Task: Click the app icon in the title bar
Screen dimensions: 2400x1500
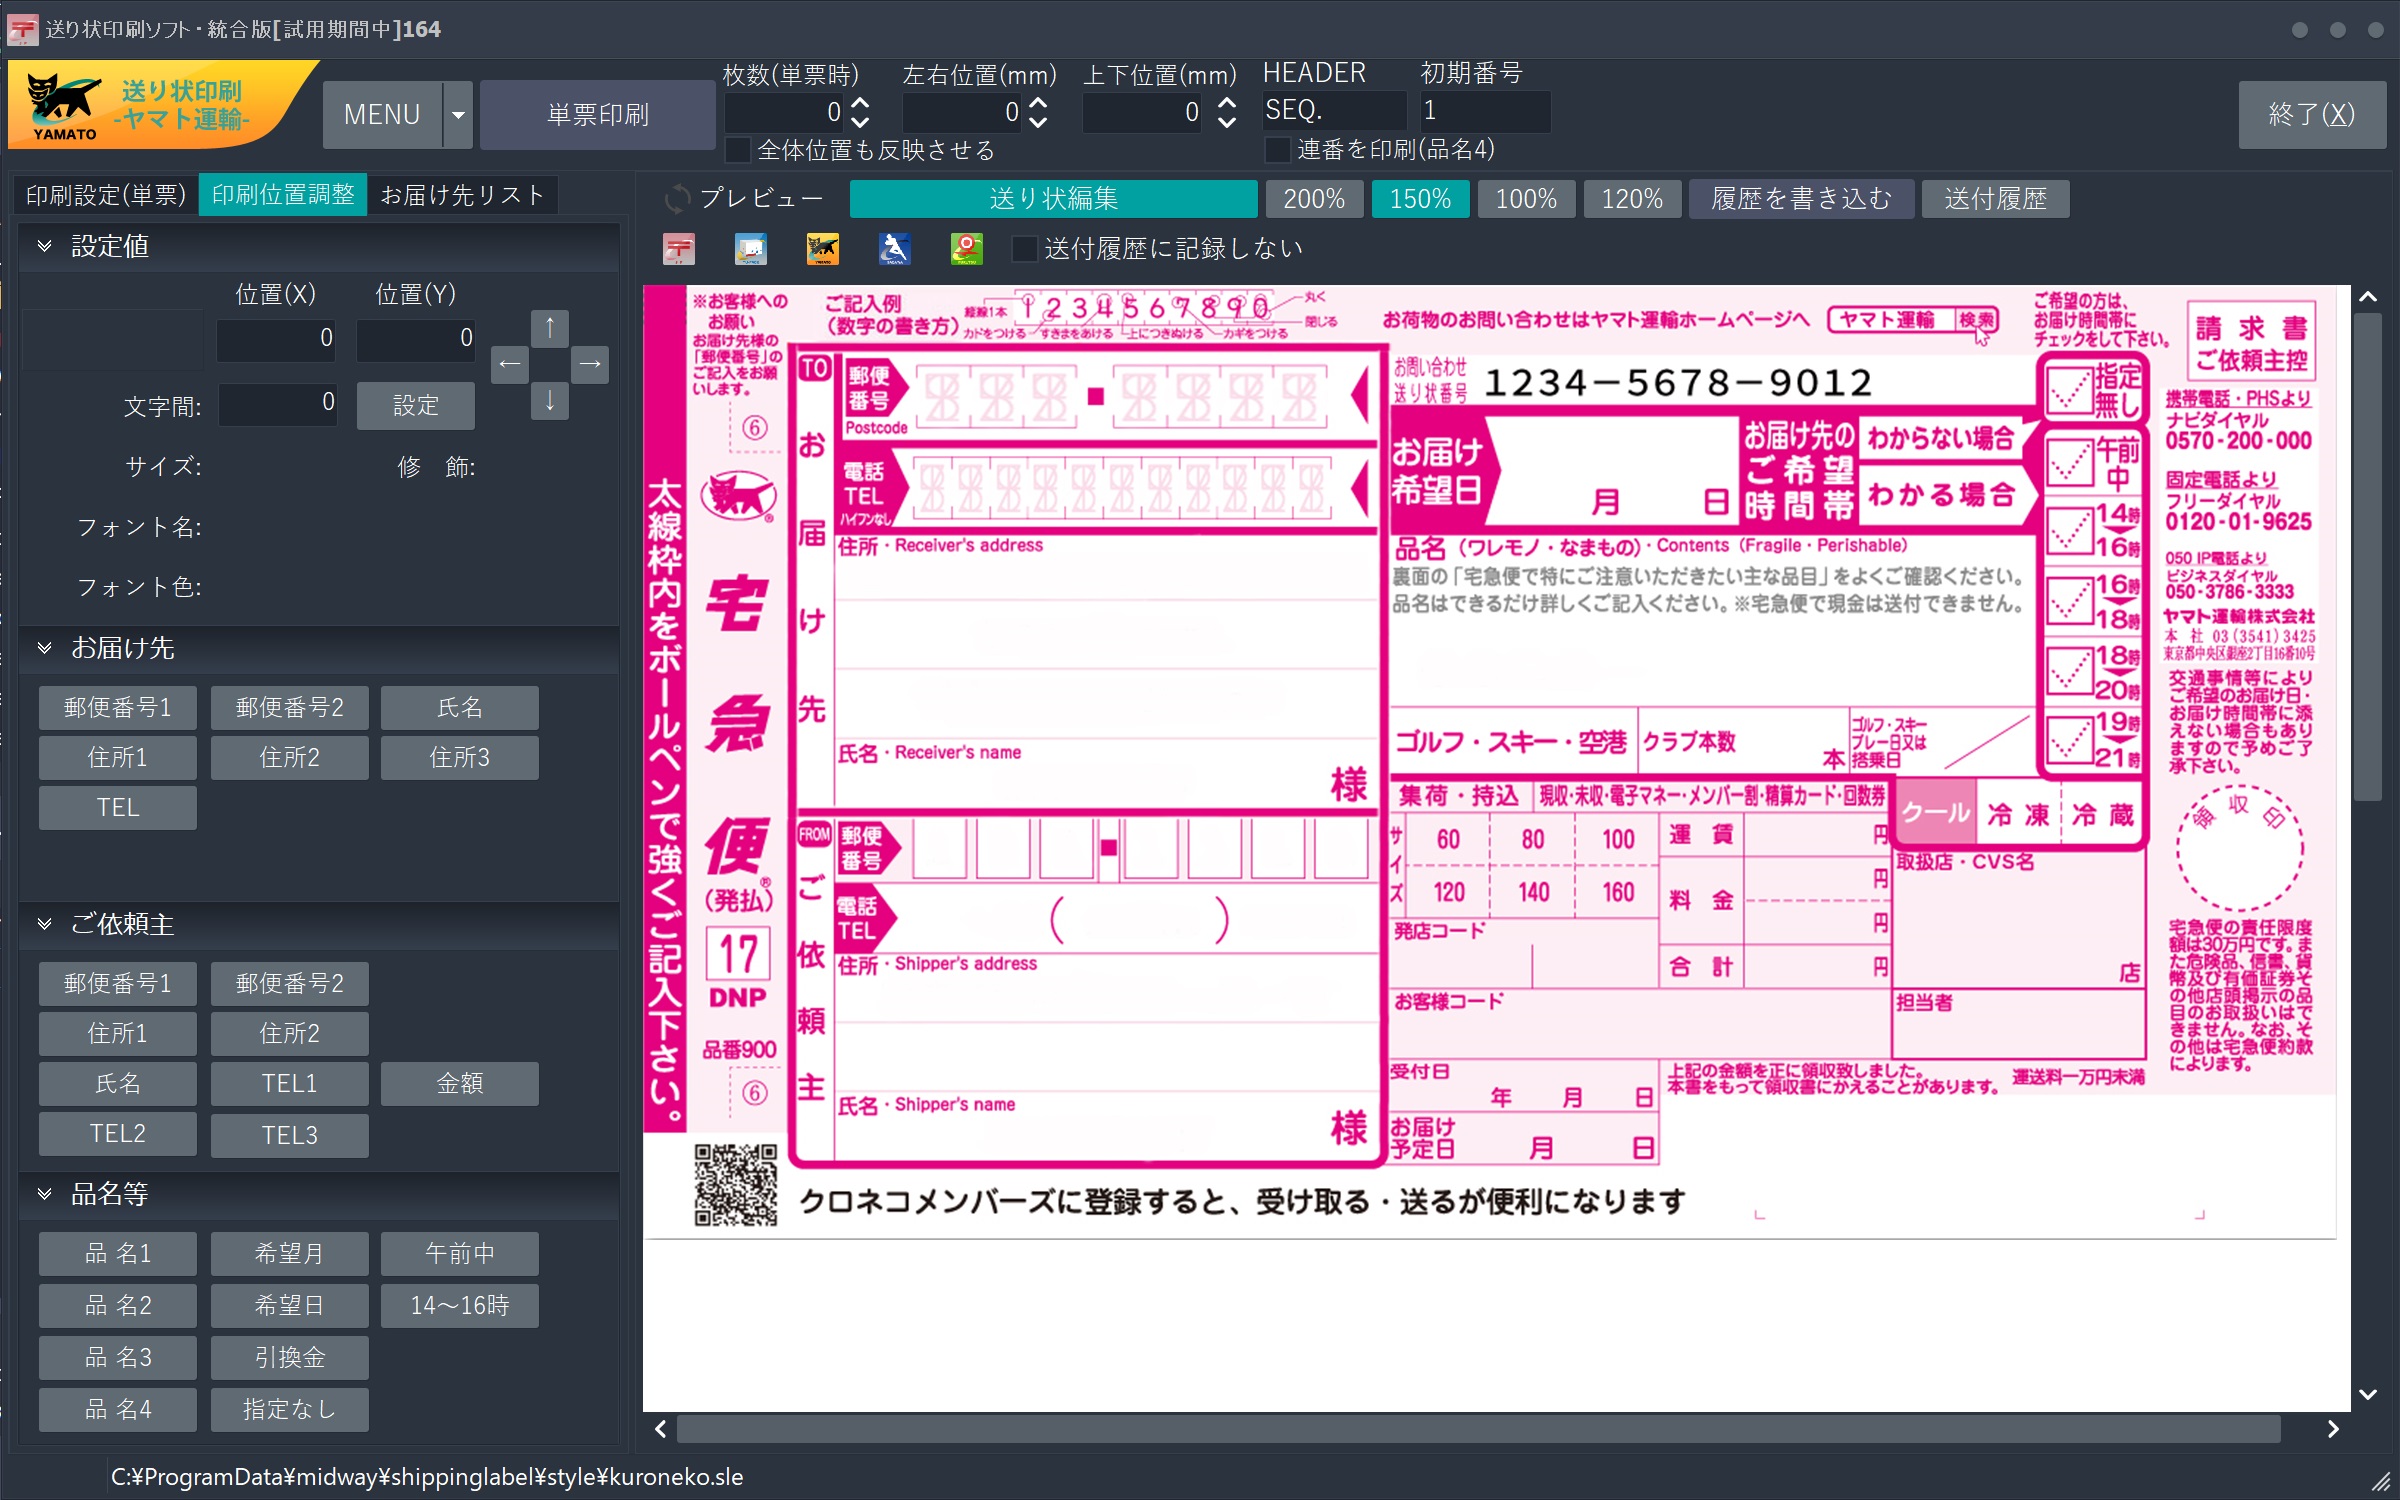Action: 22,29
